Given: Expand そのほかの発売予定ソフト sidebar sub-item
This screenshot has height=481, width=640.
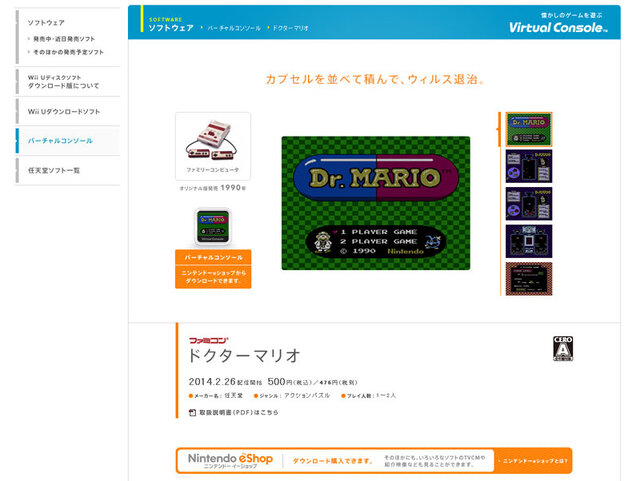Looking at the screenshot, I should pos(68,50).
